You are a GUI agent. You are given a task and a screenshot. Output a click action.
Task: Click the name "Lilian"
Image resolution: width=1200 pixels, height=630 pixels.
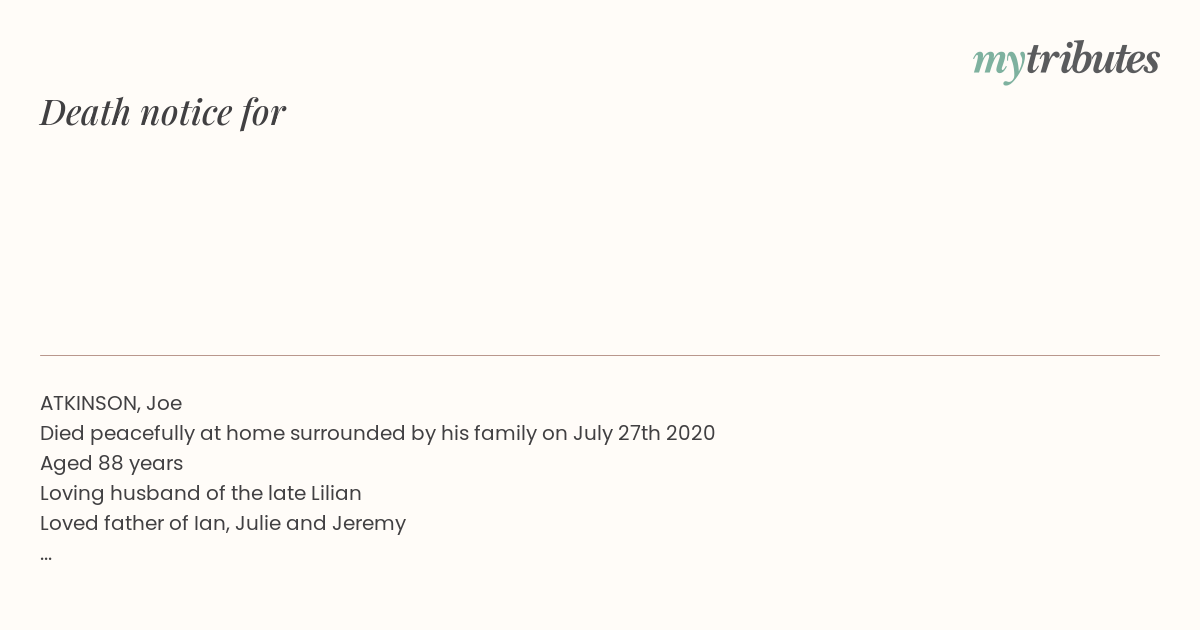point(336,493)
